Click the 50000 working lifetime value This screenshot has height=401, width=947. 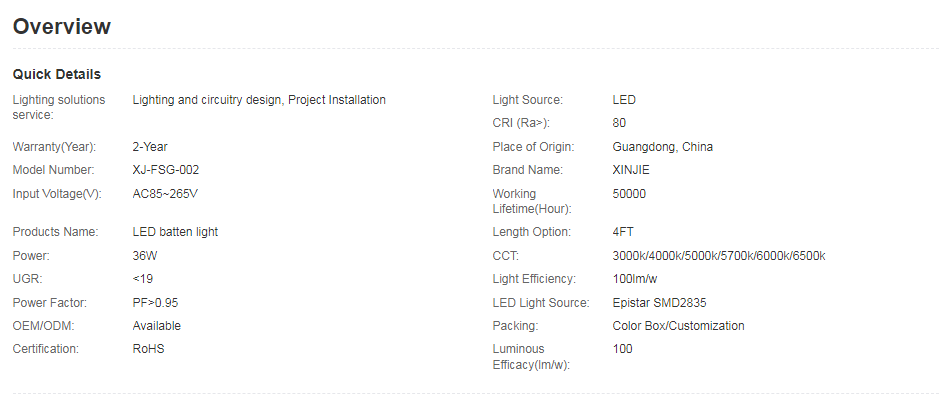click(629, 194)
